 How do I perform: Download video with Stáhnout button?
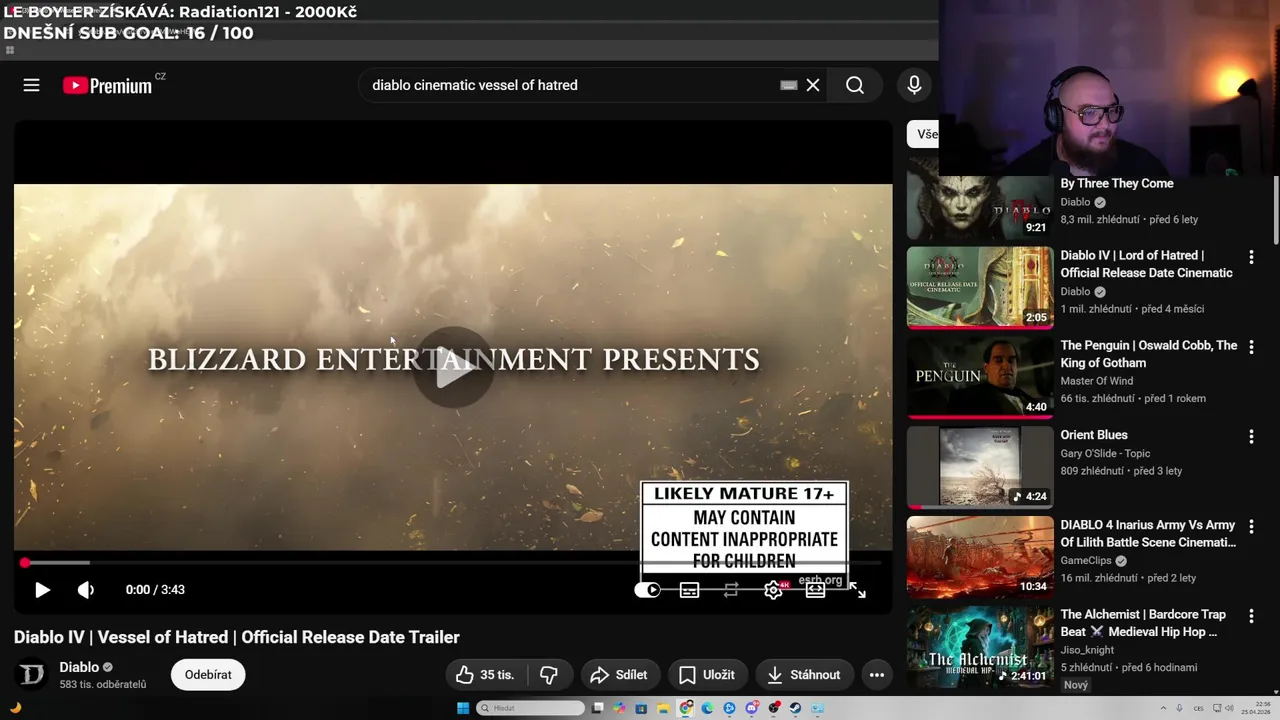point(804,675)
